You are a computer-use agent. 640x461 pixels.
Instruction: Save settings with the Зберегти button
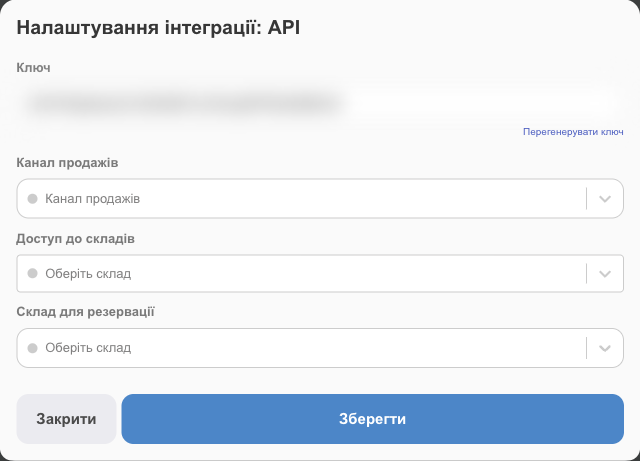(372, 419)
